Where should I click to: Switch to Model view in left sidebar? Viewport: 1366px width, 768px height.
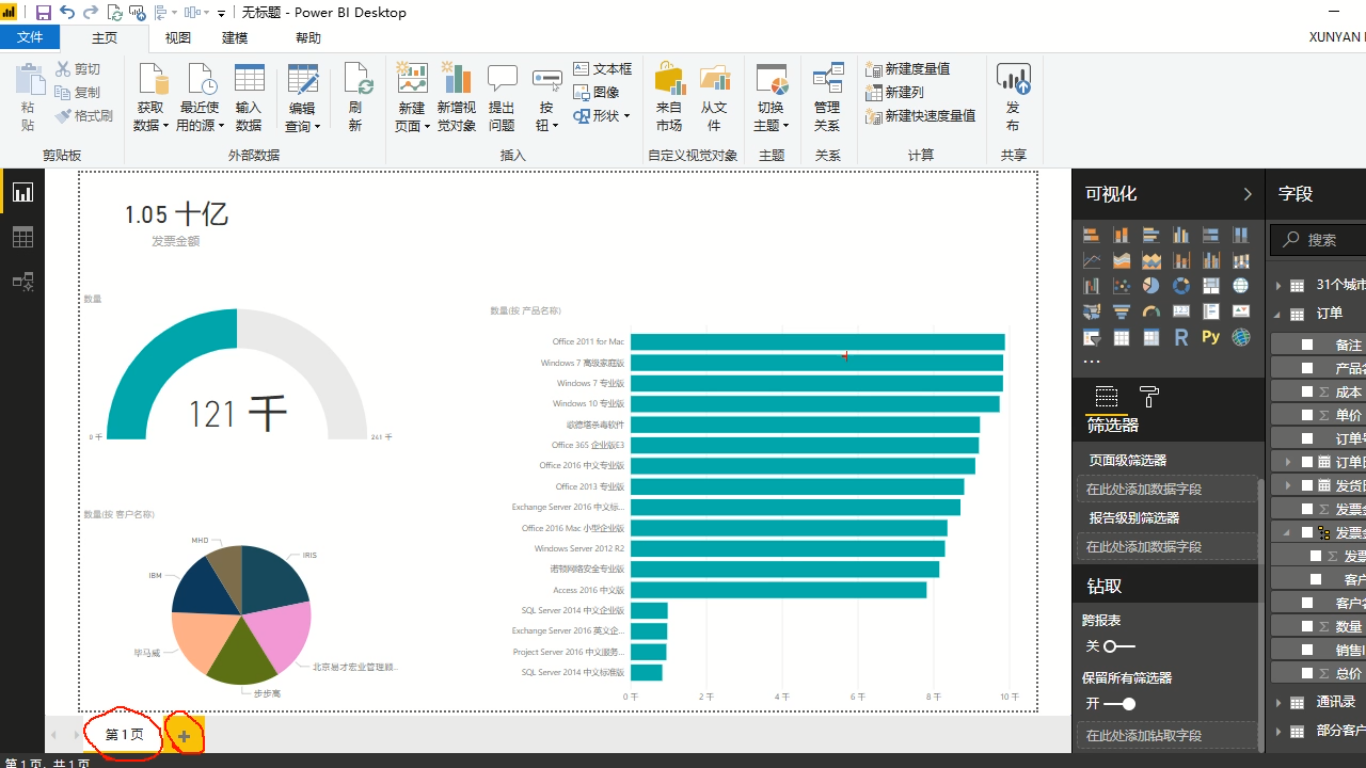(x=22, y=282)
